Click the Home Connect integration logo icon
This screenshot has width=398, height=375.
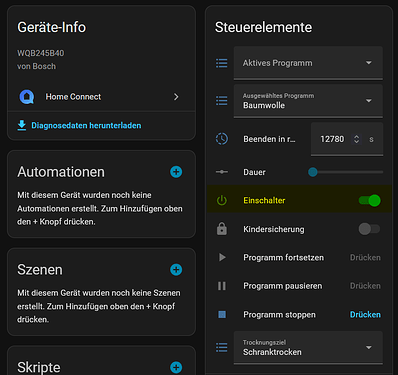27,97
